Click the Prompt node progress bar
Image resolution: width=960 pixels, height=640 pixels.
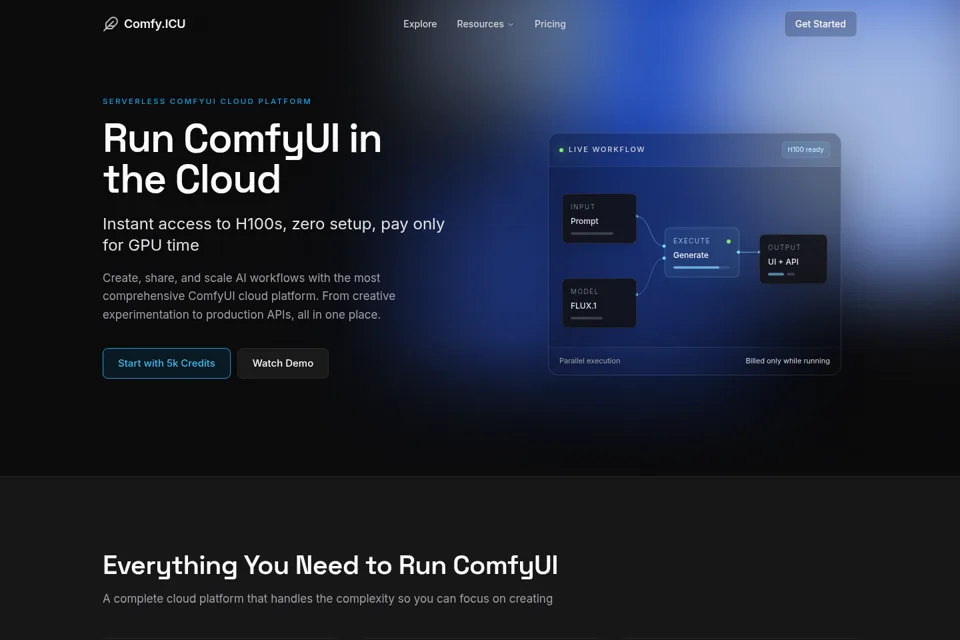pos(592,233)
